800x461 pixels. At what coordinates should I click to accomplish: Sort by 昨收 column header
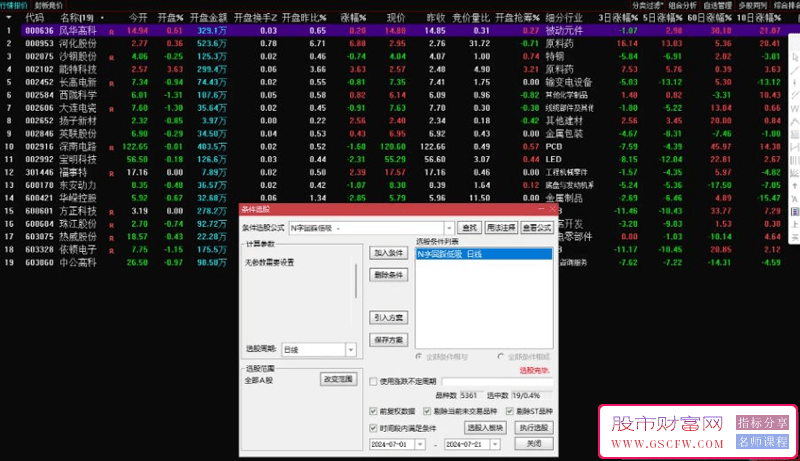coord(436,17)
